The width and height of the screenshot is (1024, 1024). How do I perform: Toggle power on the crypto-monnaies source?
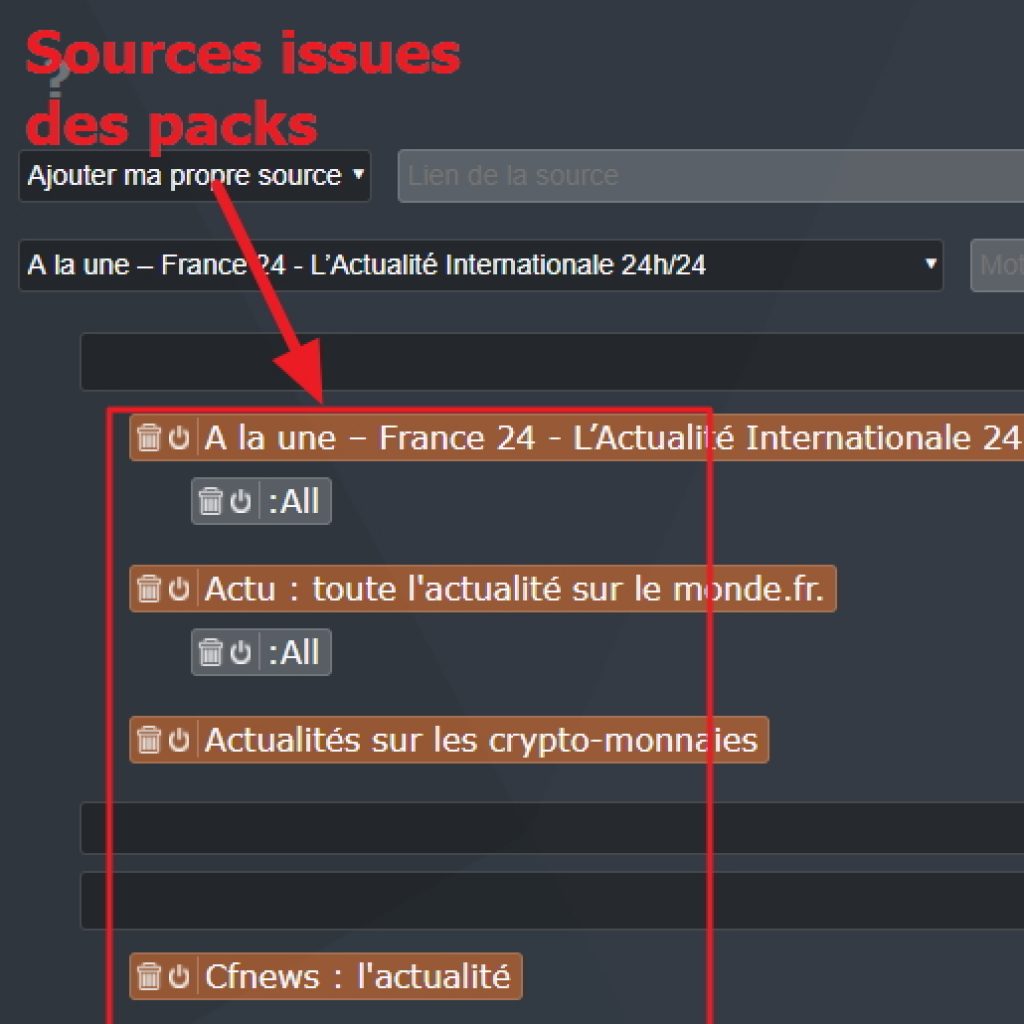(179, 740)
